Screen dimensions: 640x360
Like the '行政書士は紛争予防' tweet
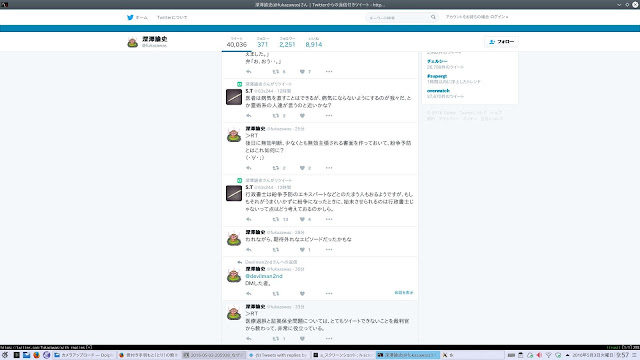click(x=302, y=219)
